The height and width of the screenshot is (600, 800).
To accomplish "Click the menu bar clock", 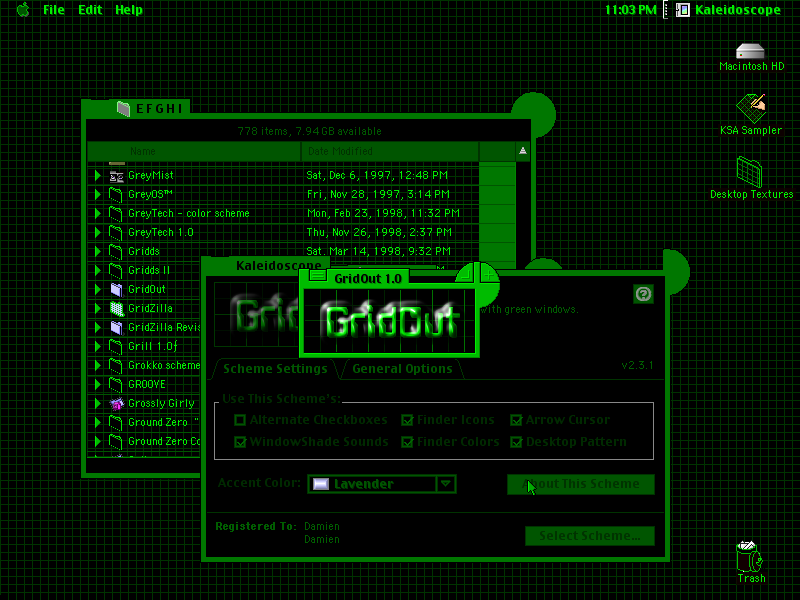I will pos(631,10).
